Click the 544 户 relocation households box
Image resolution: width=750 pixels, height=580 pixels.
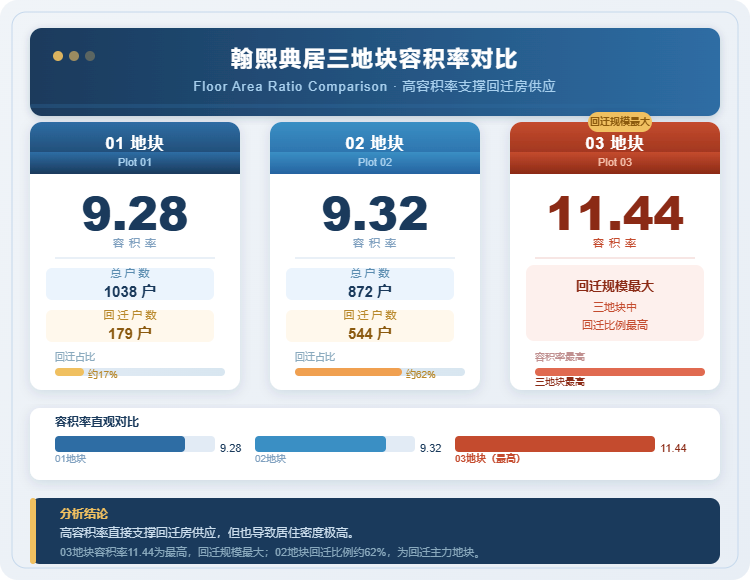(370, 326)
